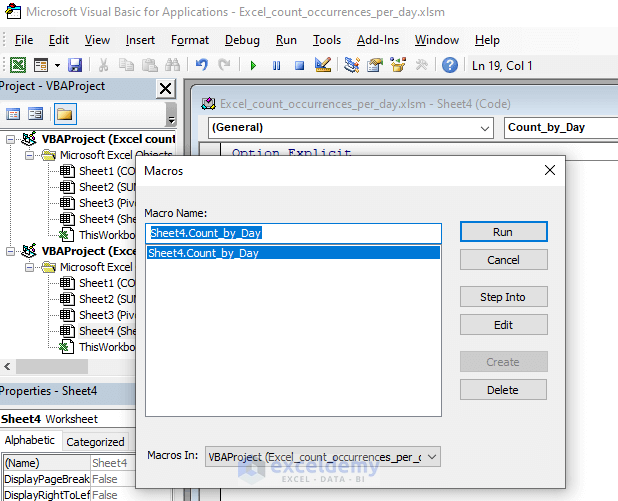Undo the last action with blue arrow
Viewport: 618px width, 501px height.
pos(201,65)
